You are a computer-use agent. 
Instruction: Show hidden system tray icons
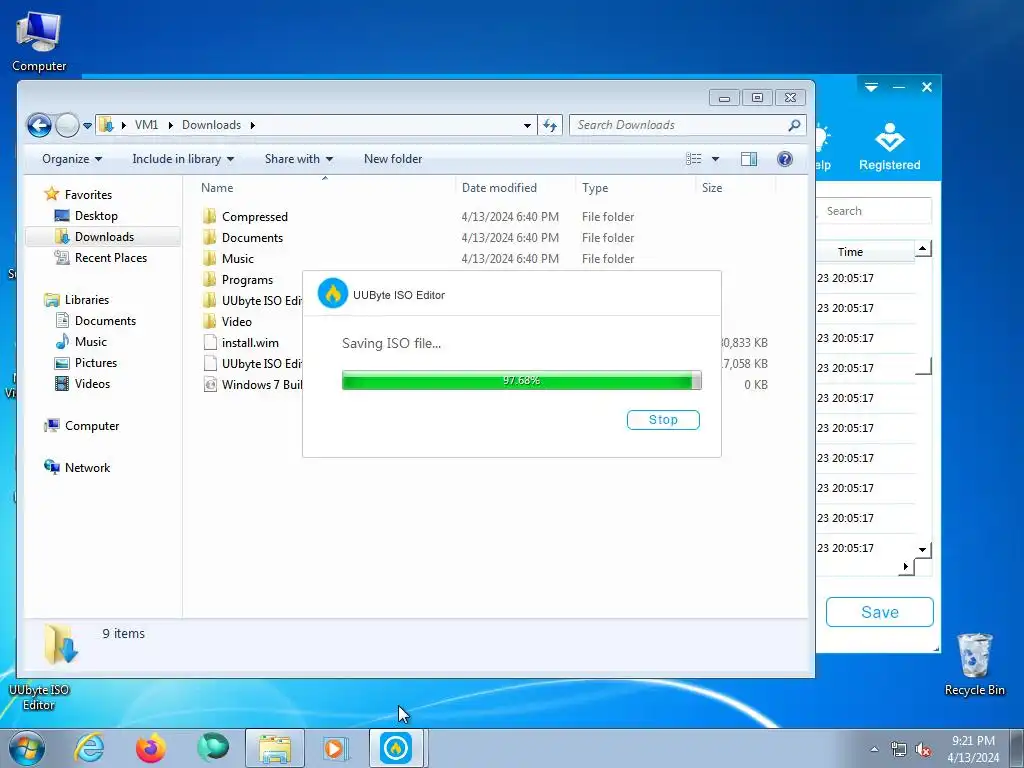pos(874,750)
